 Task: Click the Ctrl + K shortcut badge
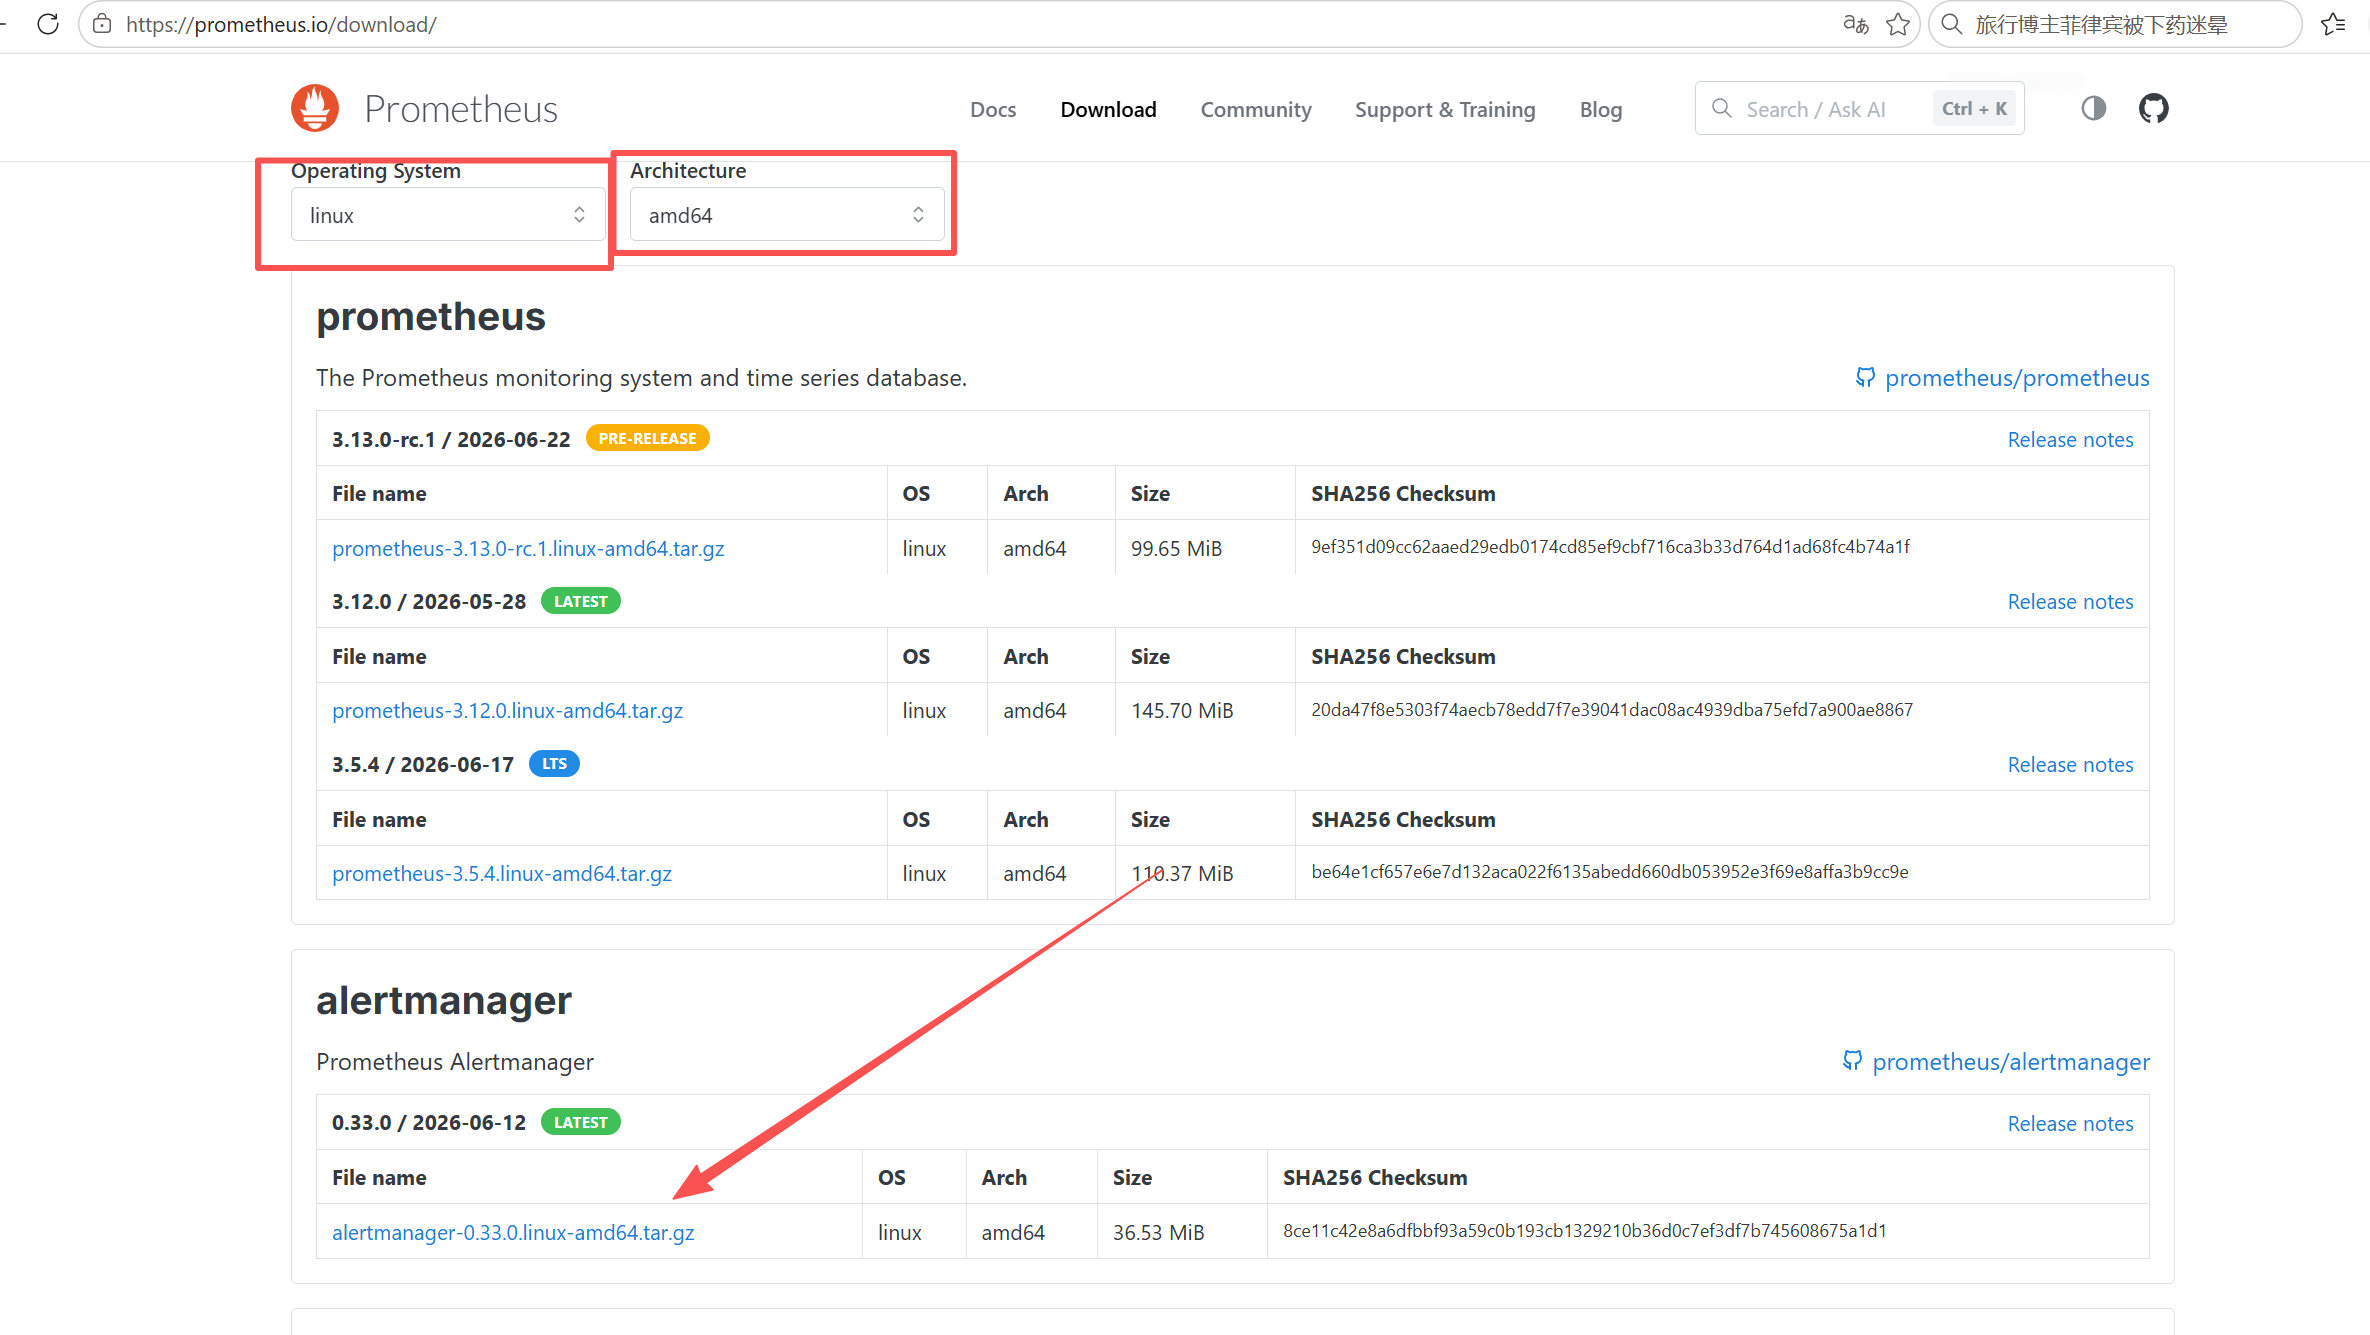[1974, 108]
